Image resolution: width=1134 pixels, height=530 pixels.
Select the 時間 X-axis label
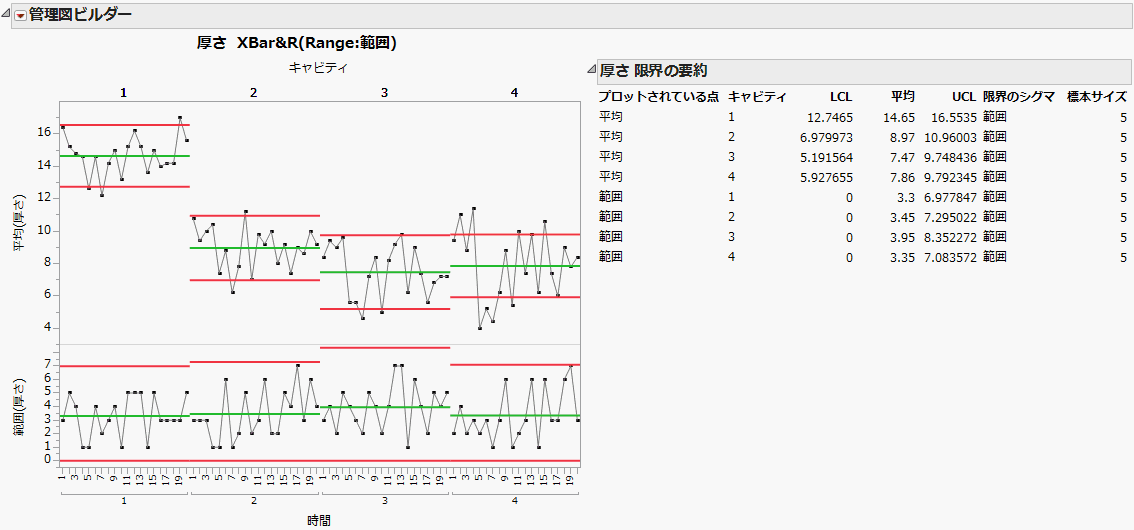pos(318,519)
